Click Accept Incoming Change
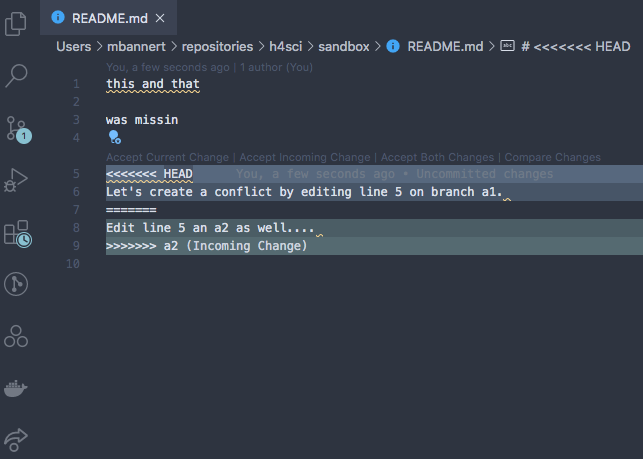The width and height of the screenshot is (643, 459). click(305, 157)
